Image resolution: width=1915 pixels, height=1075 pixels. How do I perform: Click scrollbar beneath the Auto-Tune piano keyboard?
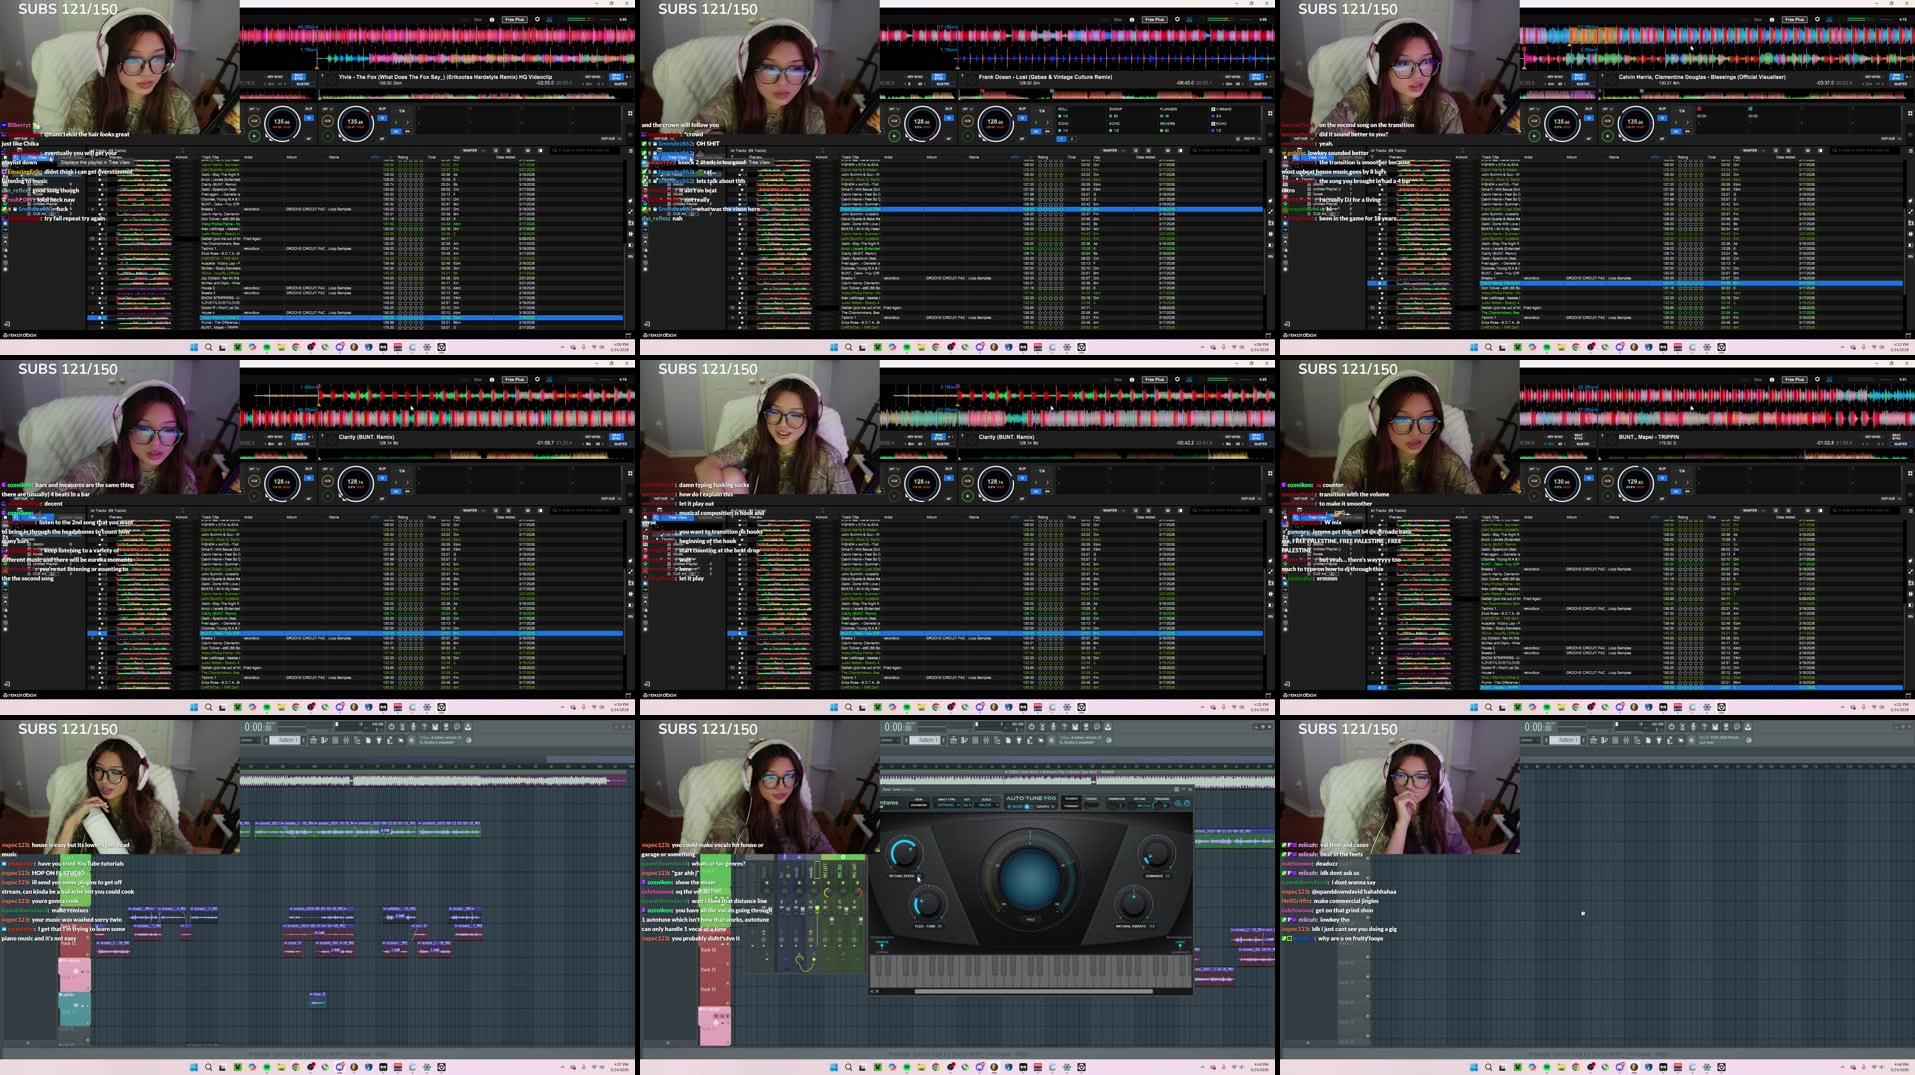coord(1033,991)
